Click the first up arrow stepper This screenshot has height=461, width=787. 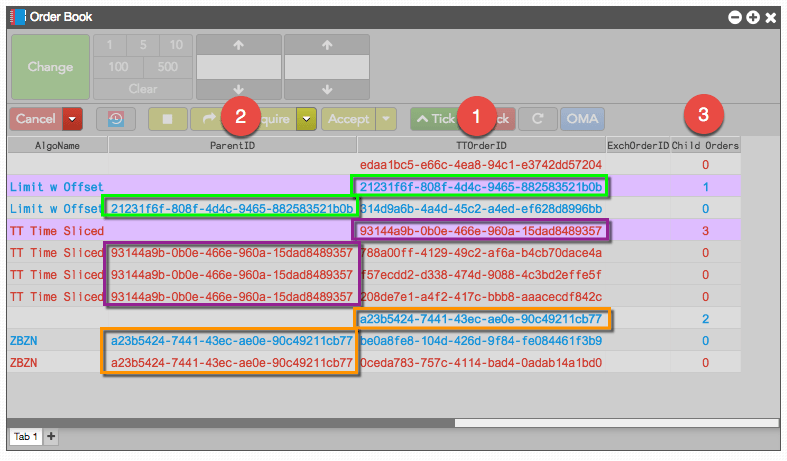pyautogui.click(x=238, y=45)
